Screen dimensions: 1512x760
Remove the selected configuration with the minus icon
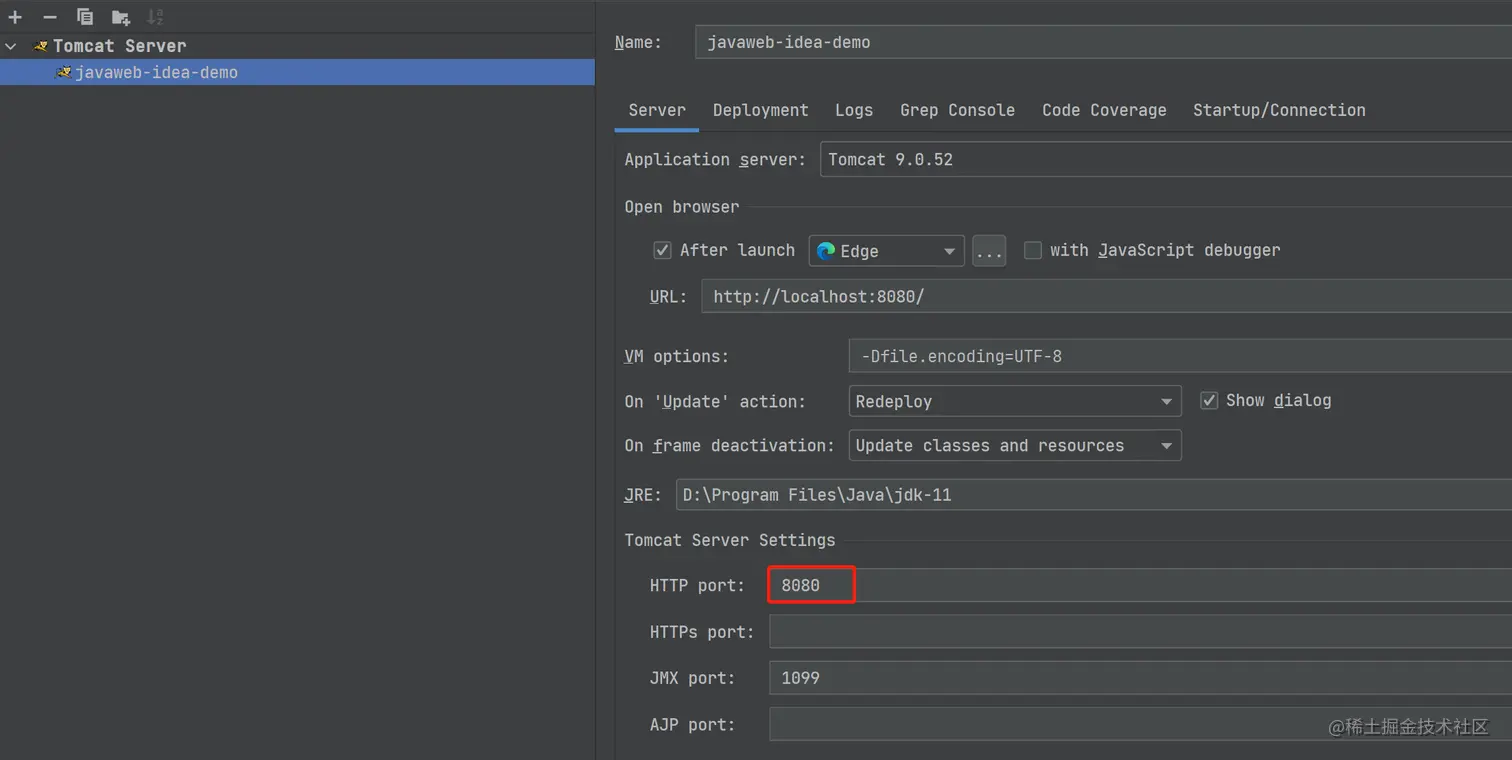tap(50, 17)
